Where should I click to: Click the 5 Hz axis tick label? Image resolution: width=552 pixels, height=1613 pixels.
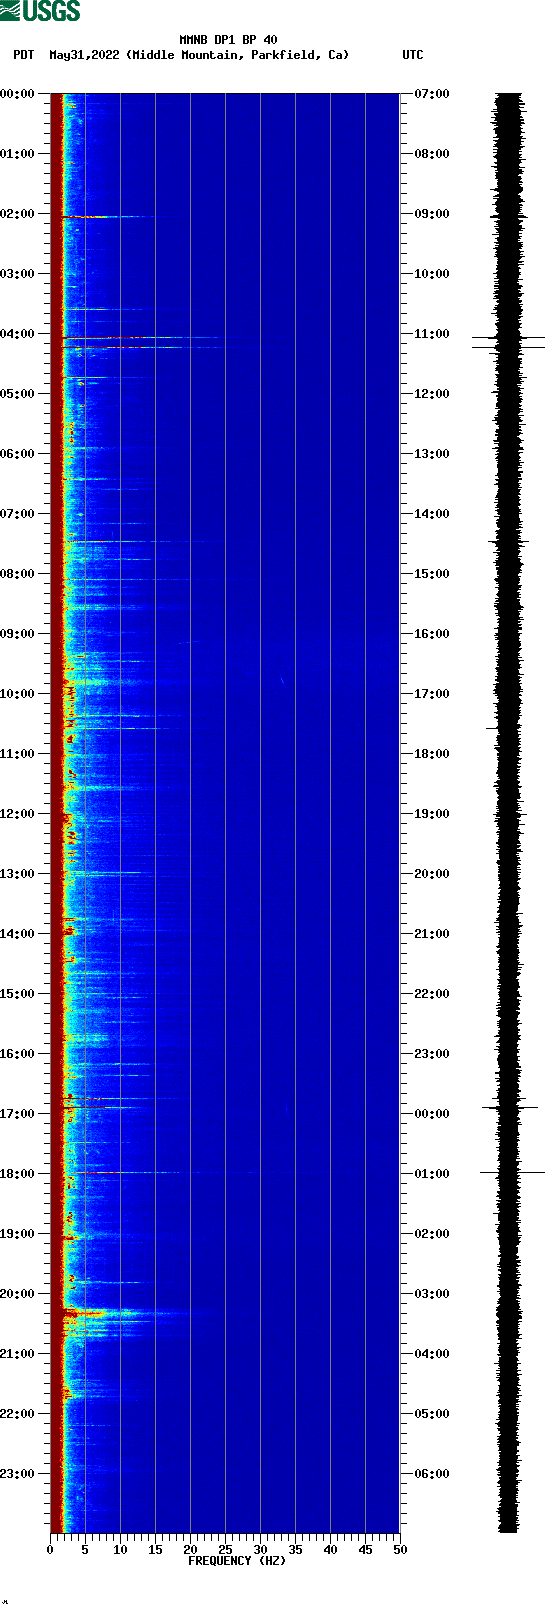(85, 1550)
